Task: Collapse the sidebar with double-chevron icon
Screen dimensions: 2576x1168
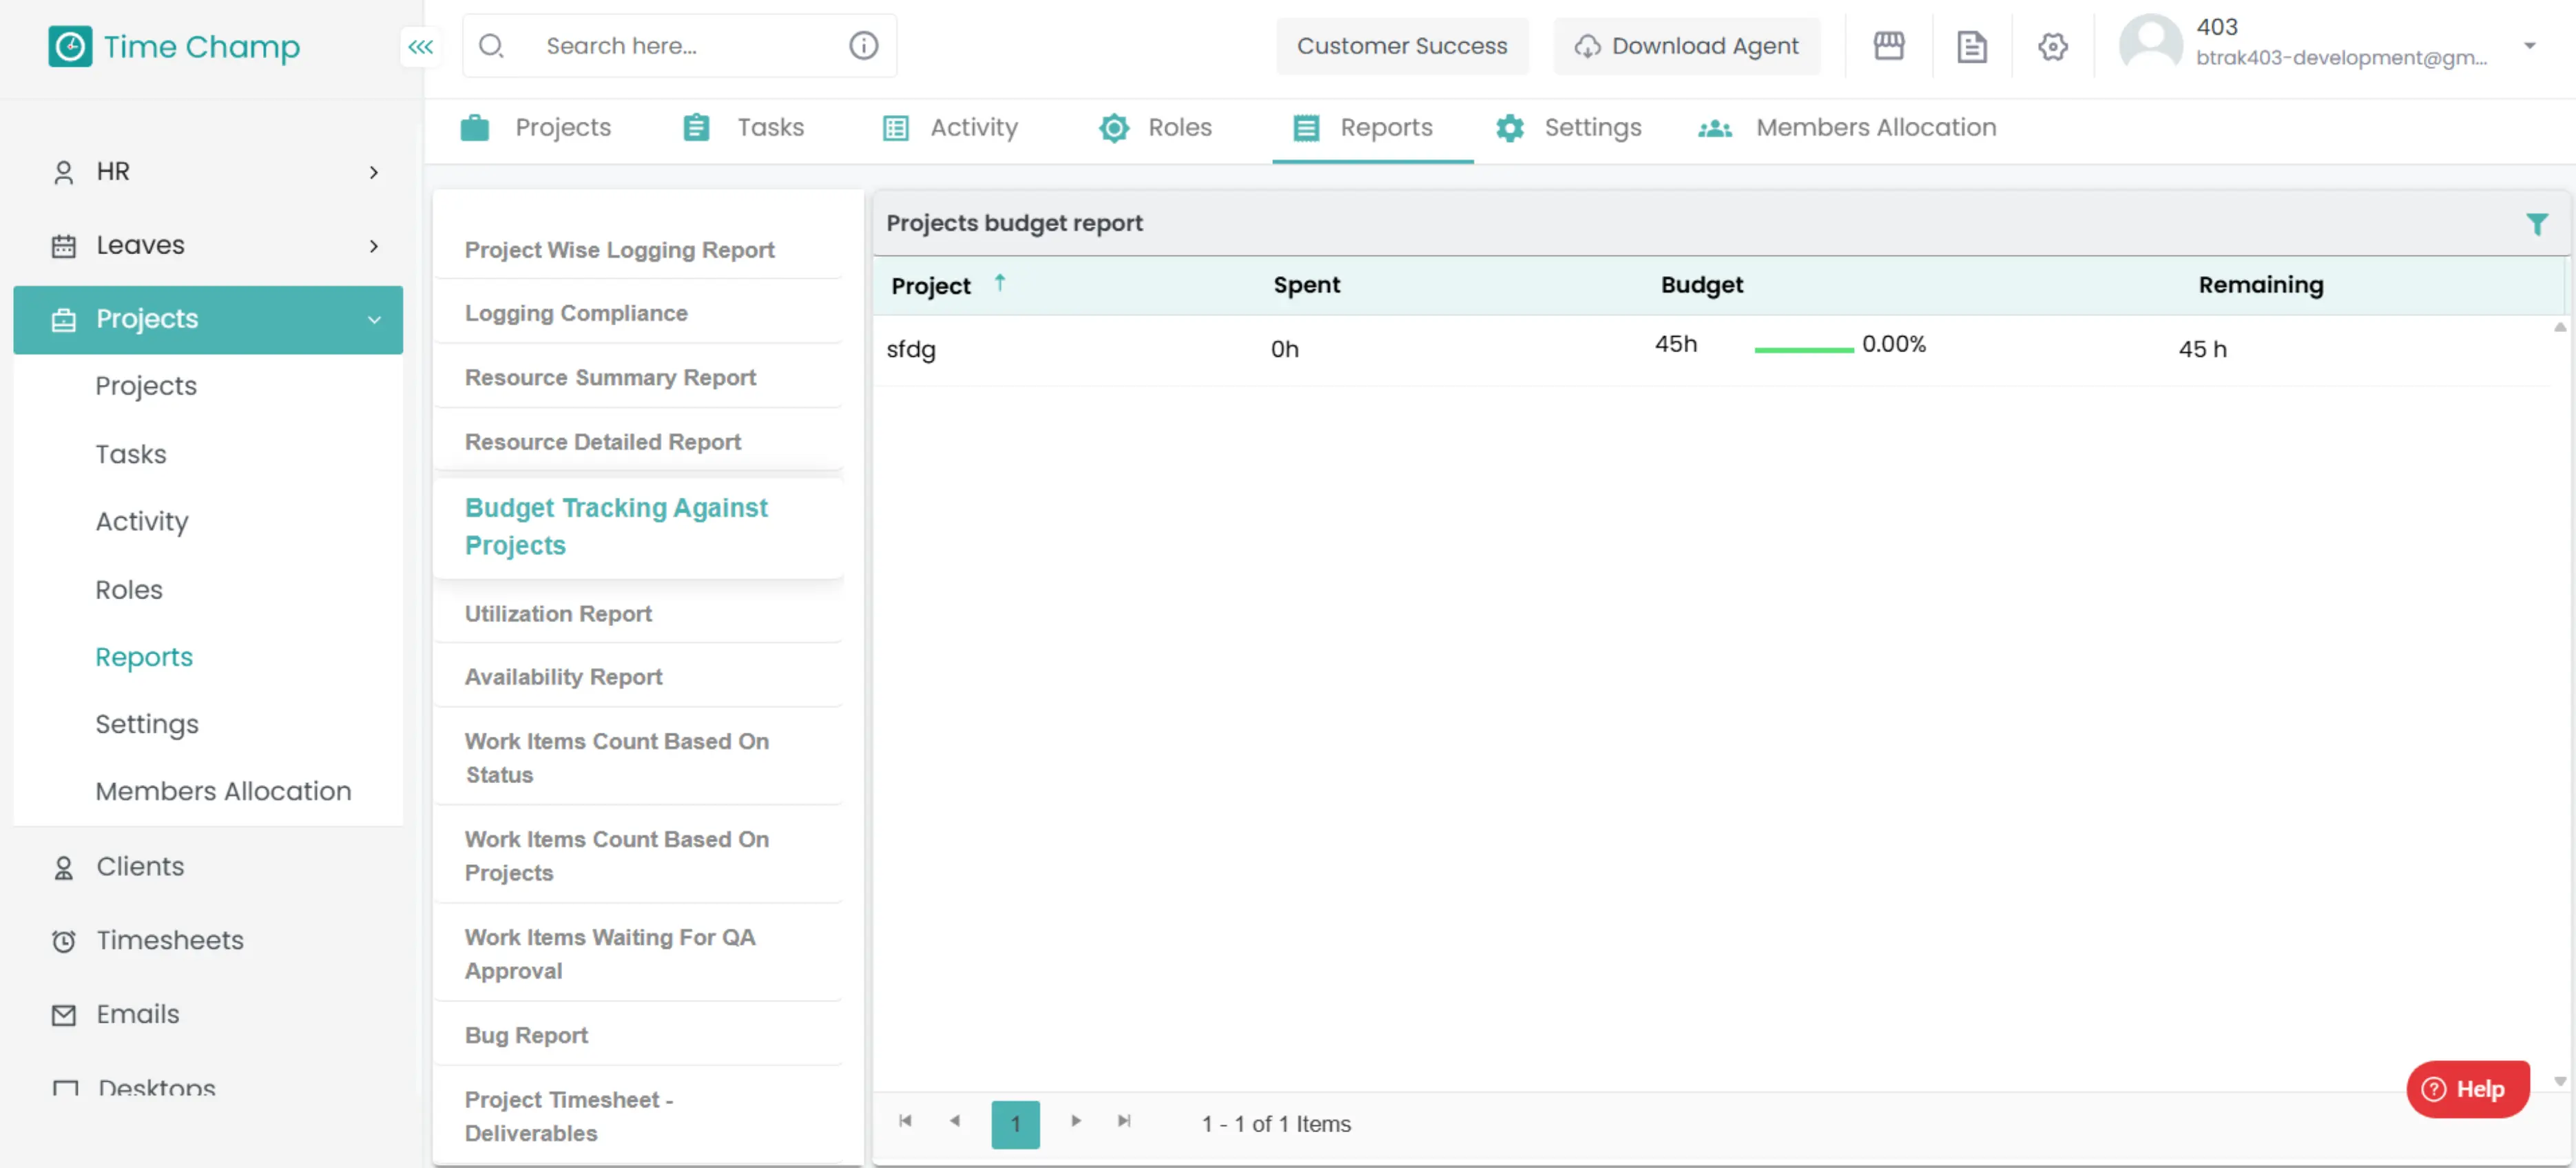Action: (421, 47)
